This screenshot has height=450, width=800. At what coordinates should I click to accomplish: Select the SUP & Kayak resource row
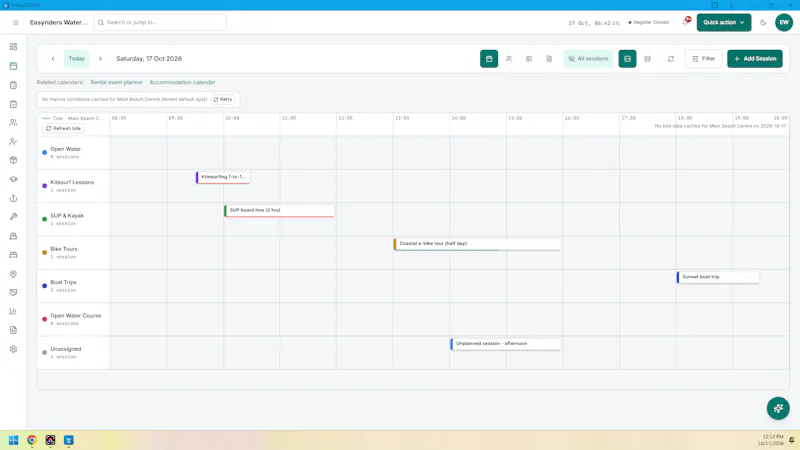coord(73,219)
